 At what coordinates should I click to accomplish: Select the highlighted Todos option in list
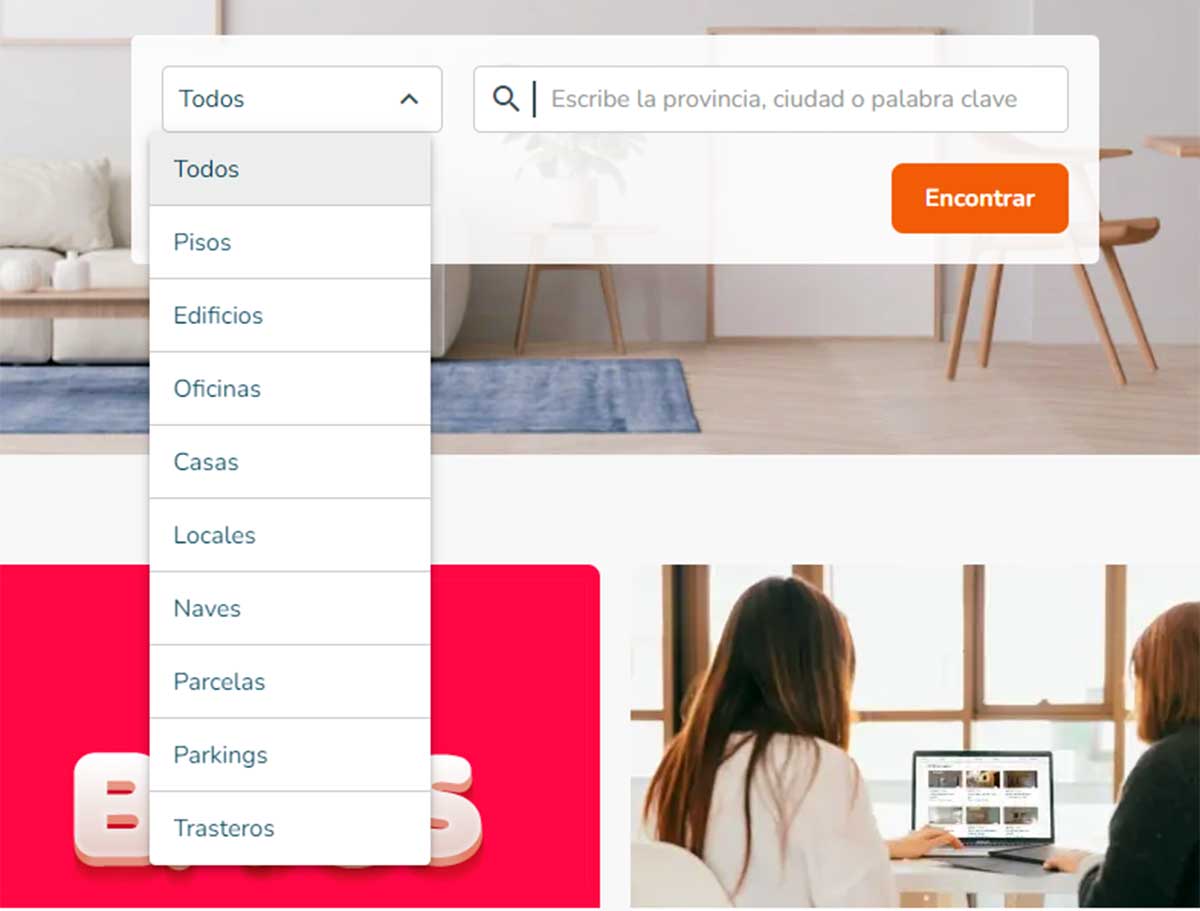pos(290,169)
